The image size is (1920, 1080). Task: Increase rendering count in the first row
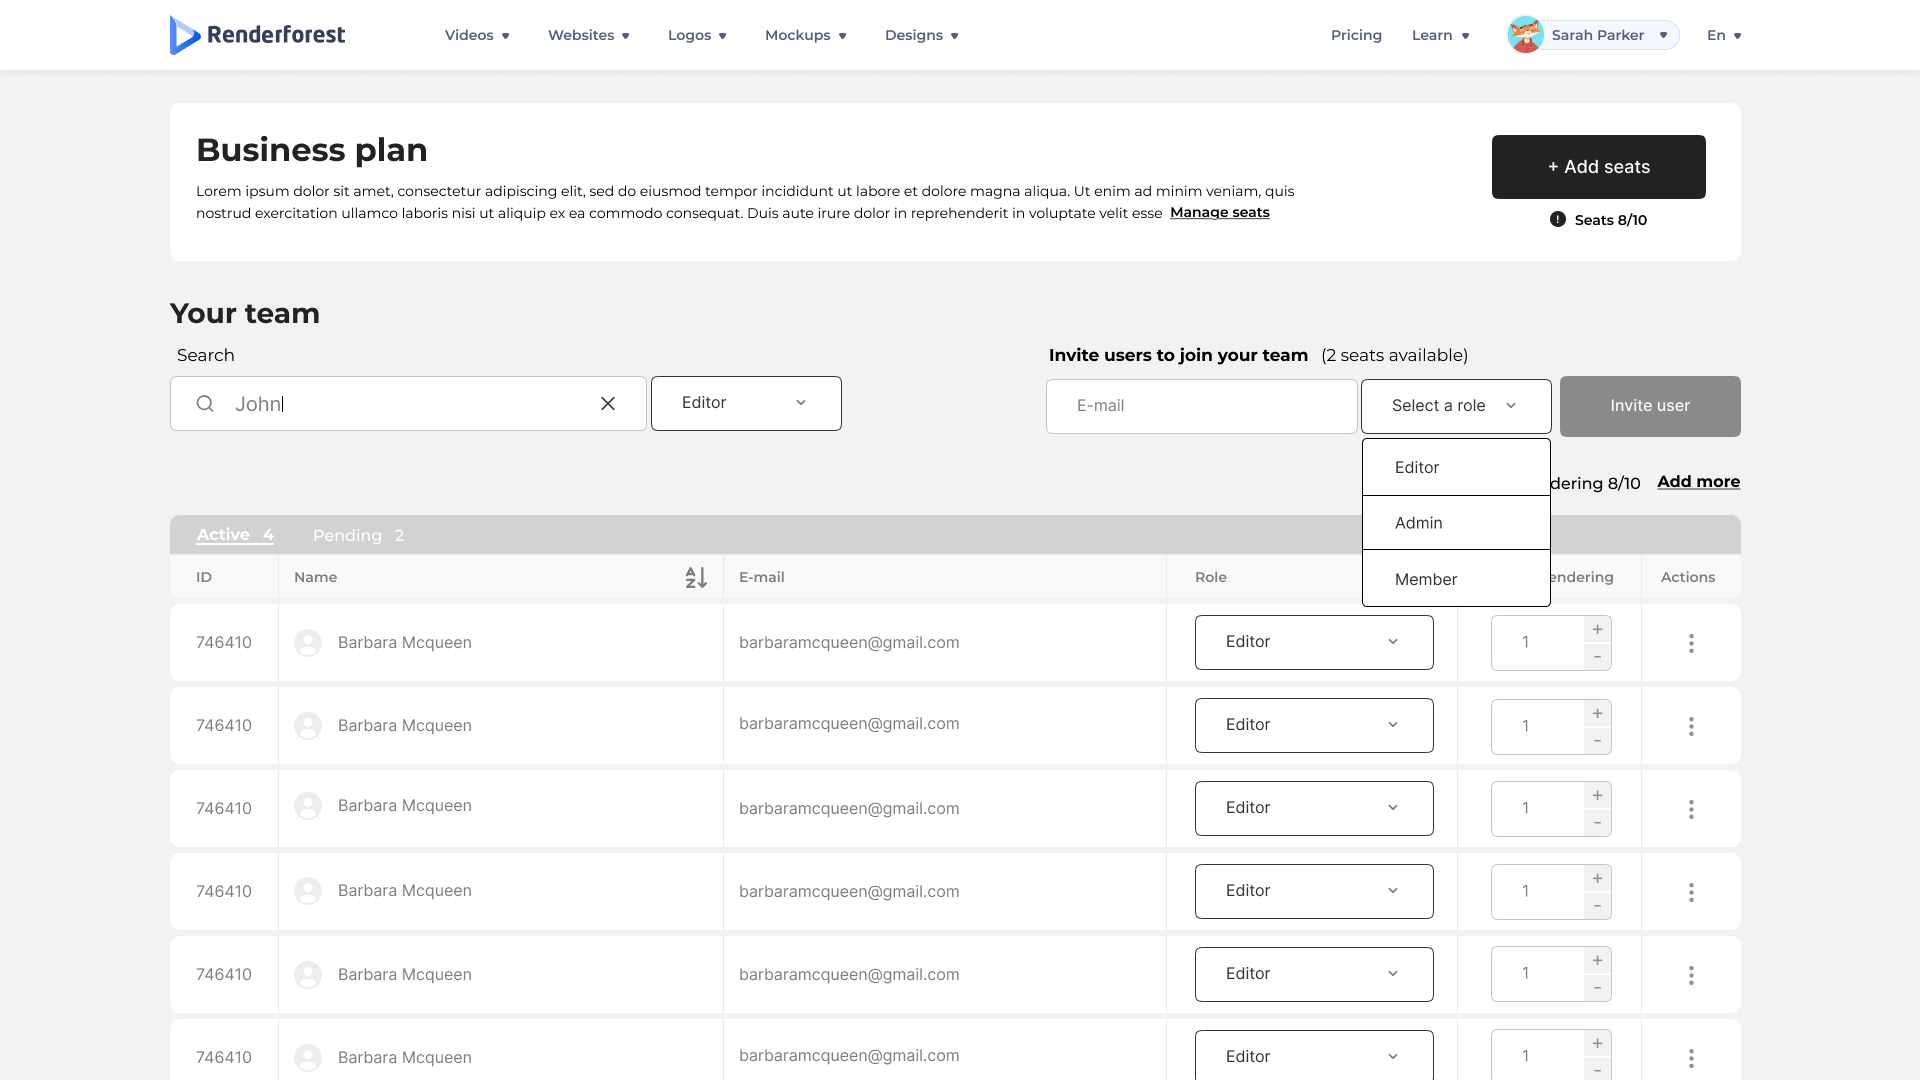(x=1597, y=629)
